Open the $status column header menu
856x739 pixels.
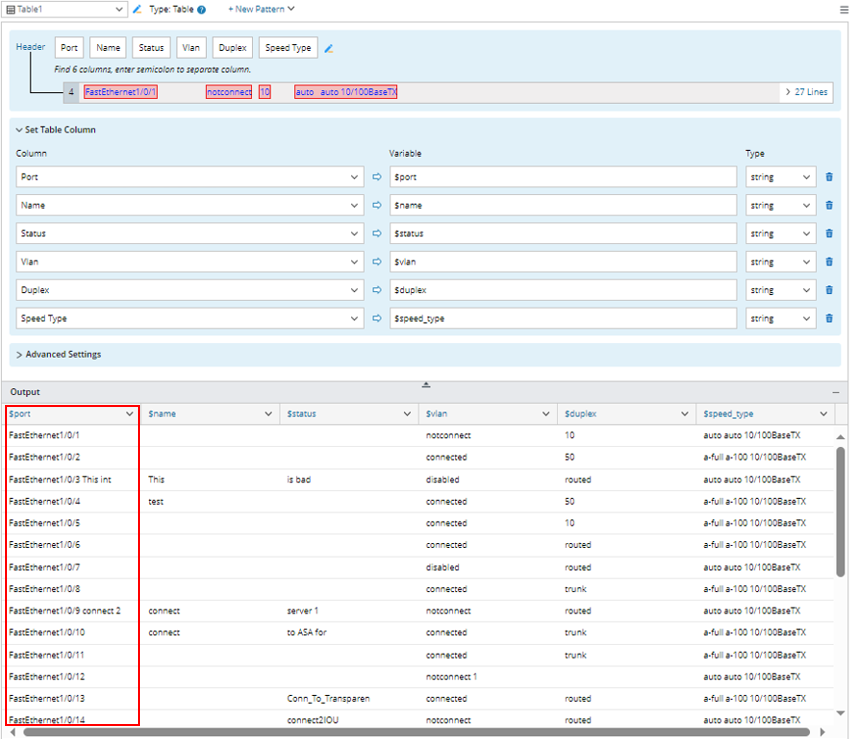point(408,414)
